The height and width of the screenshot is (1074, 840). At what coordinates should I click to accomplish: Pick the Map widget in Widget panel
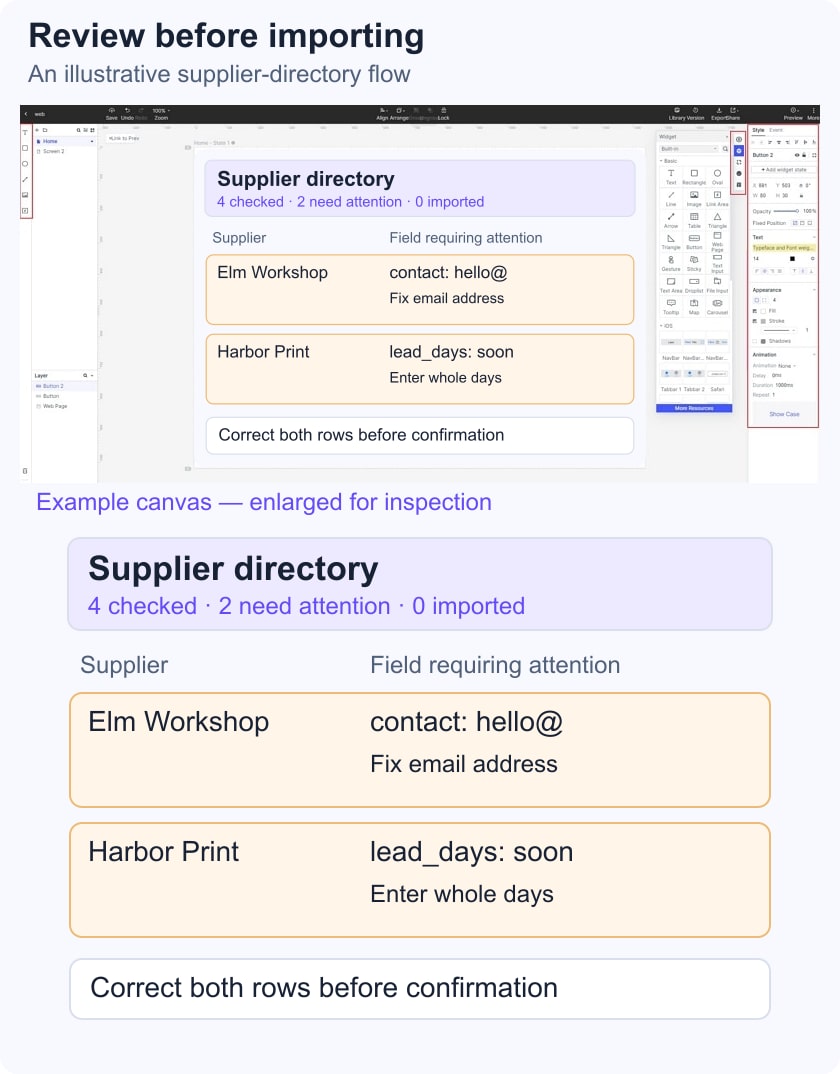point(694,307)
